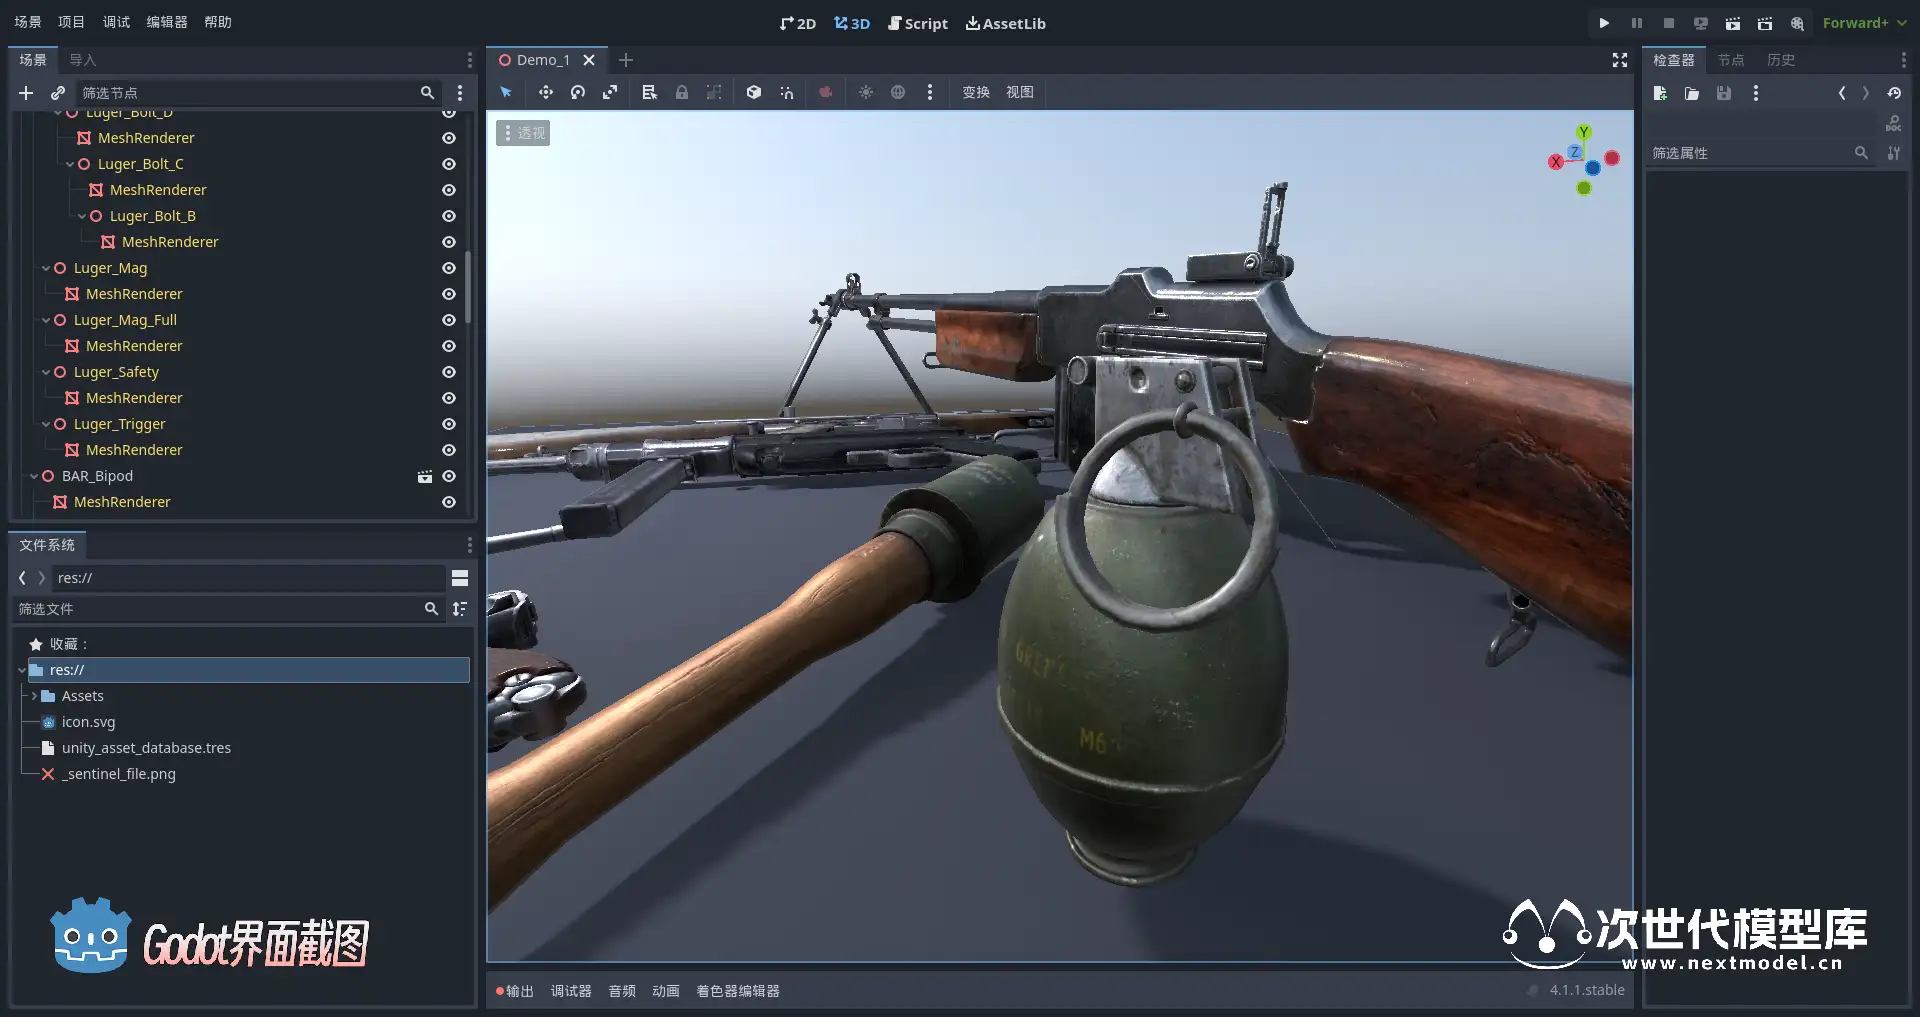Toggle visibility of the BAR_Bipod node

(449, 476)
